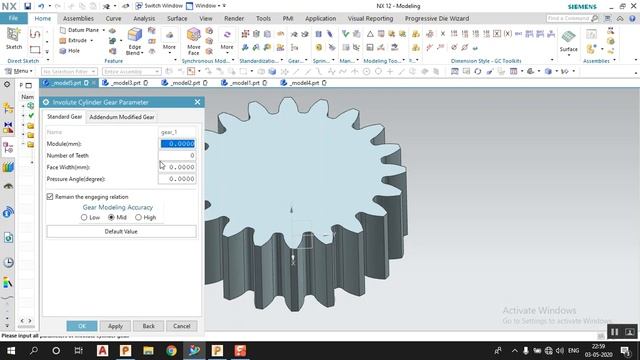This screenshot has width=640, height=360.
Task: Click the Pressure Angle input field
Action: (x=177, y=179)
